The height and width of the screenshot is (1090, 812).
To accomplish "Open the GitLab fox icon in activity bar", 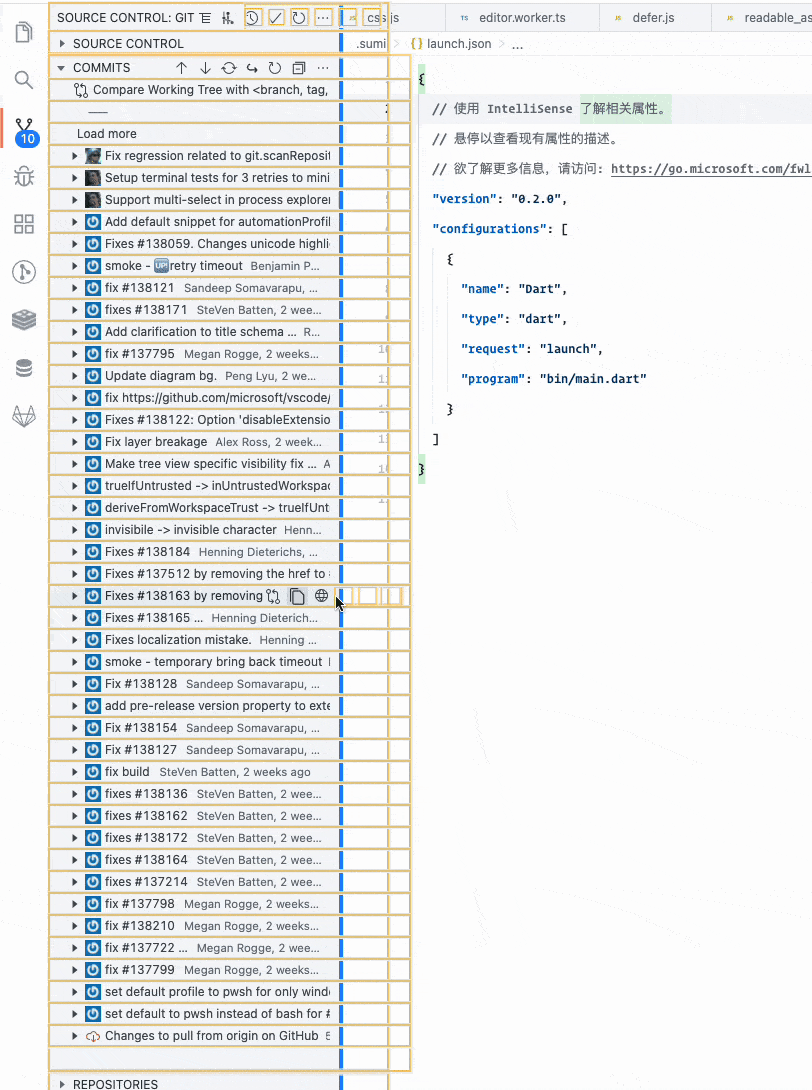I will pos(24,416).
